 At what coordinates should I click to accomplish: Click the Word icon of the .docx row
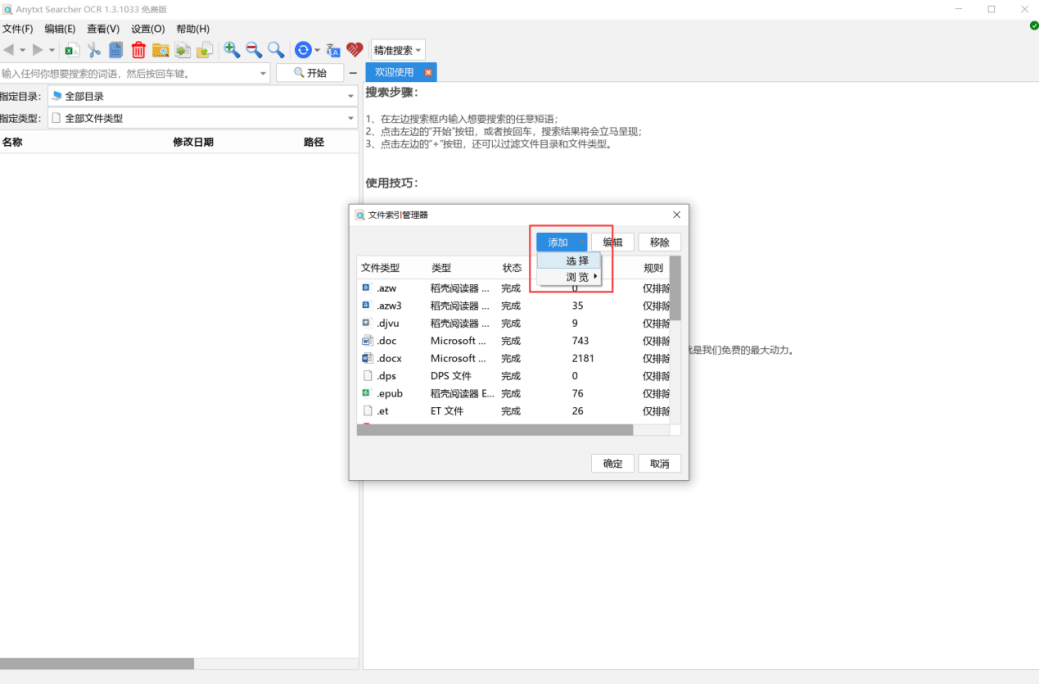pos(366,358)
